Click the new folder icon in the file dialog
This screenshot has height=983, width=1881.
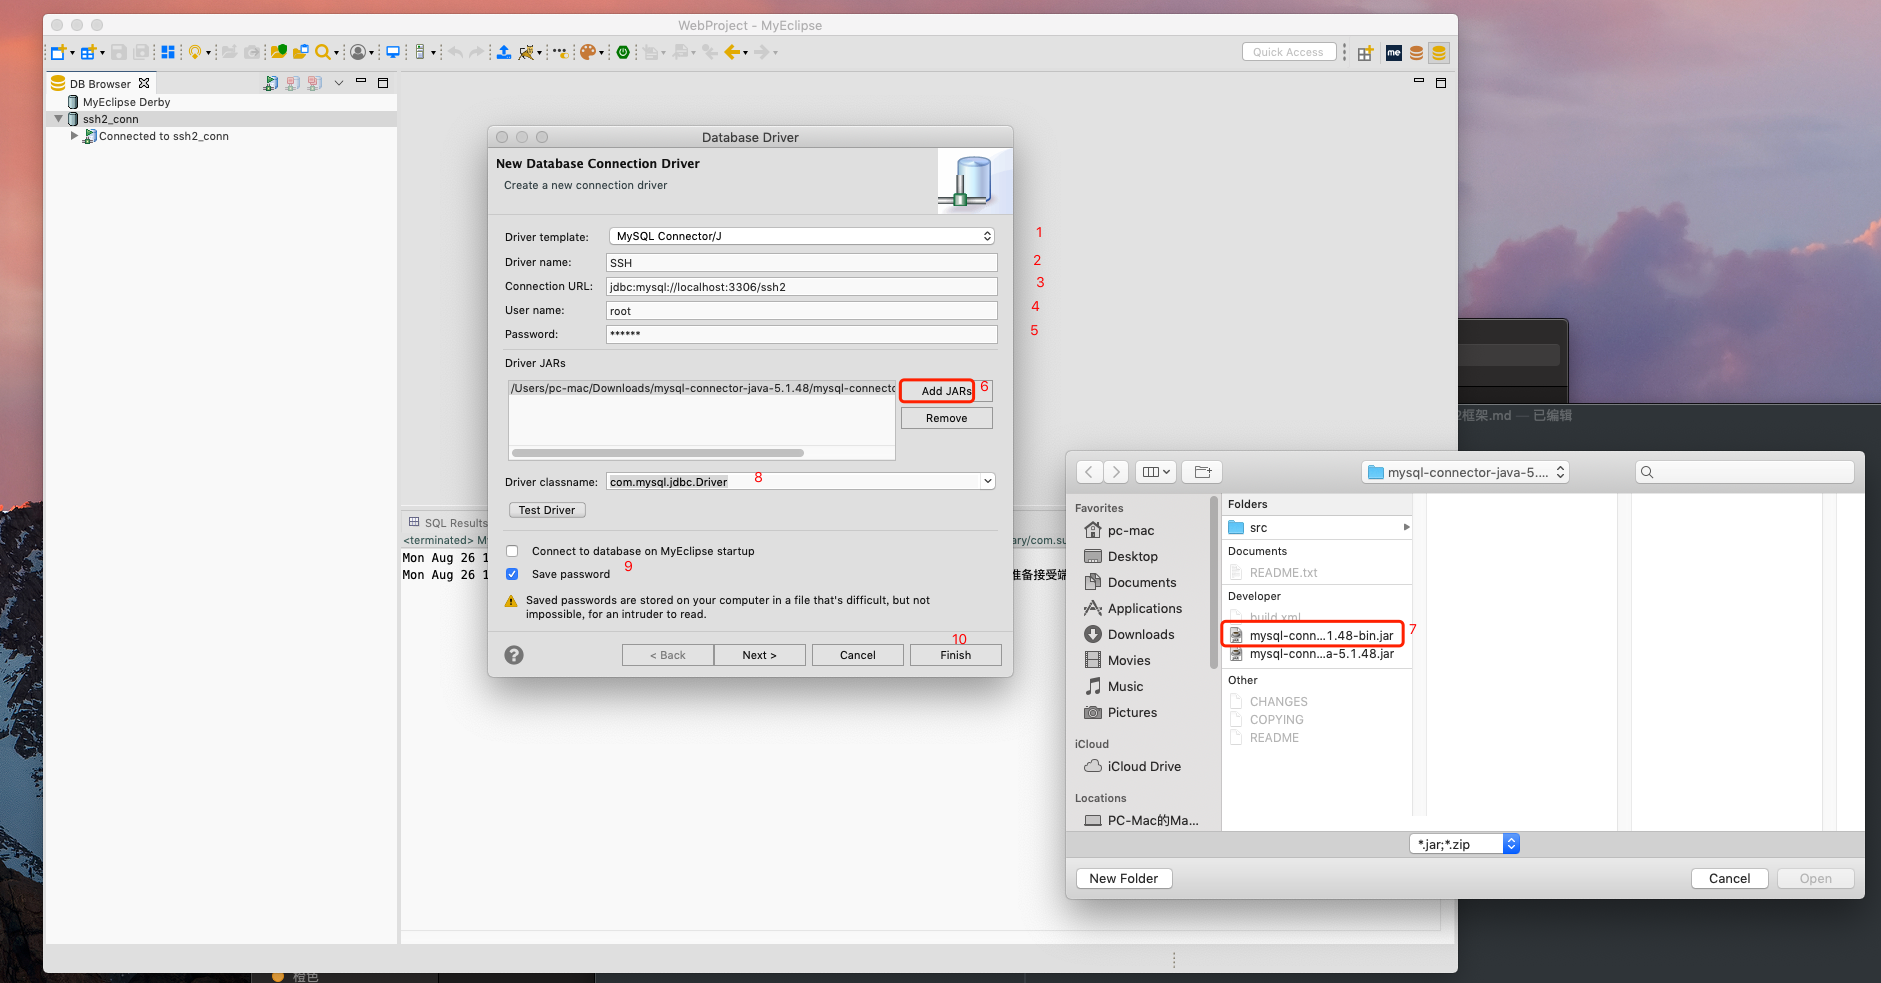pyautogui.click(x=1203, y=472)
